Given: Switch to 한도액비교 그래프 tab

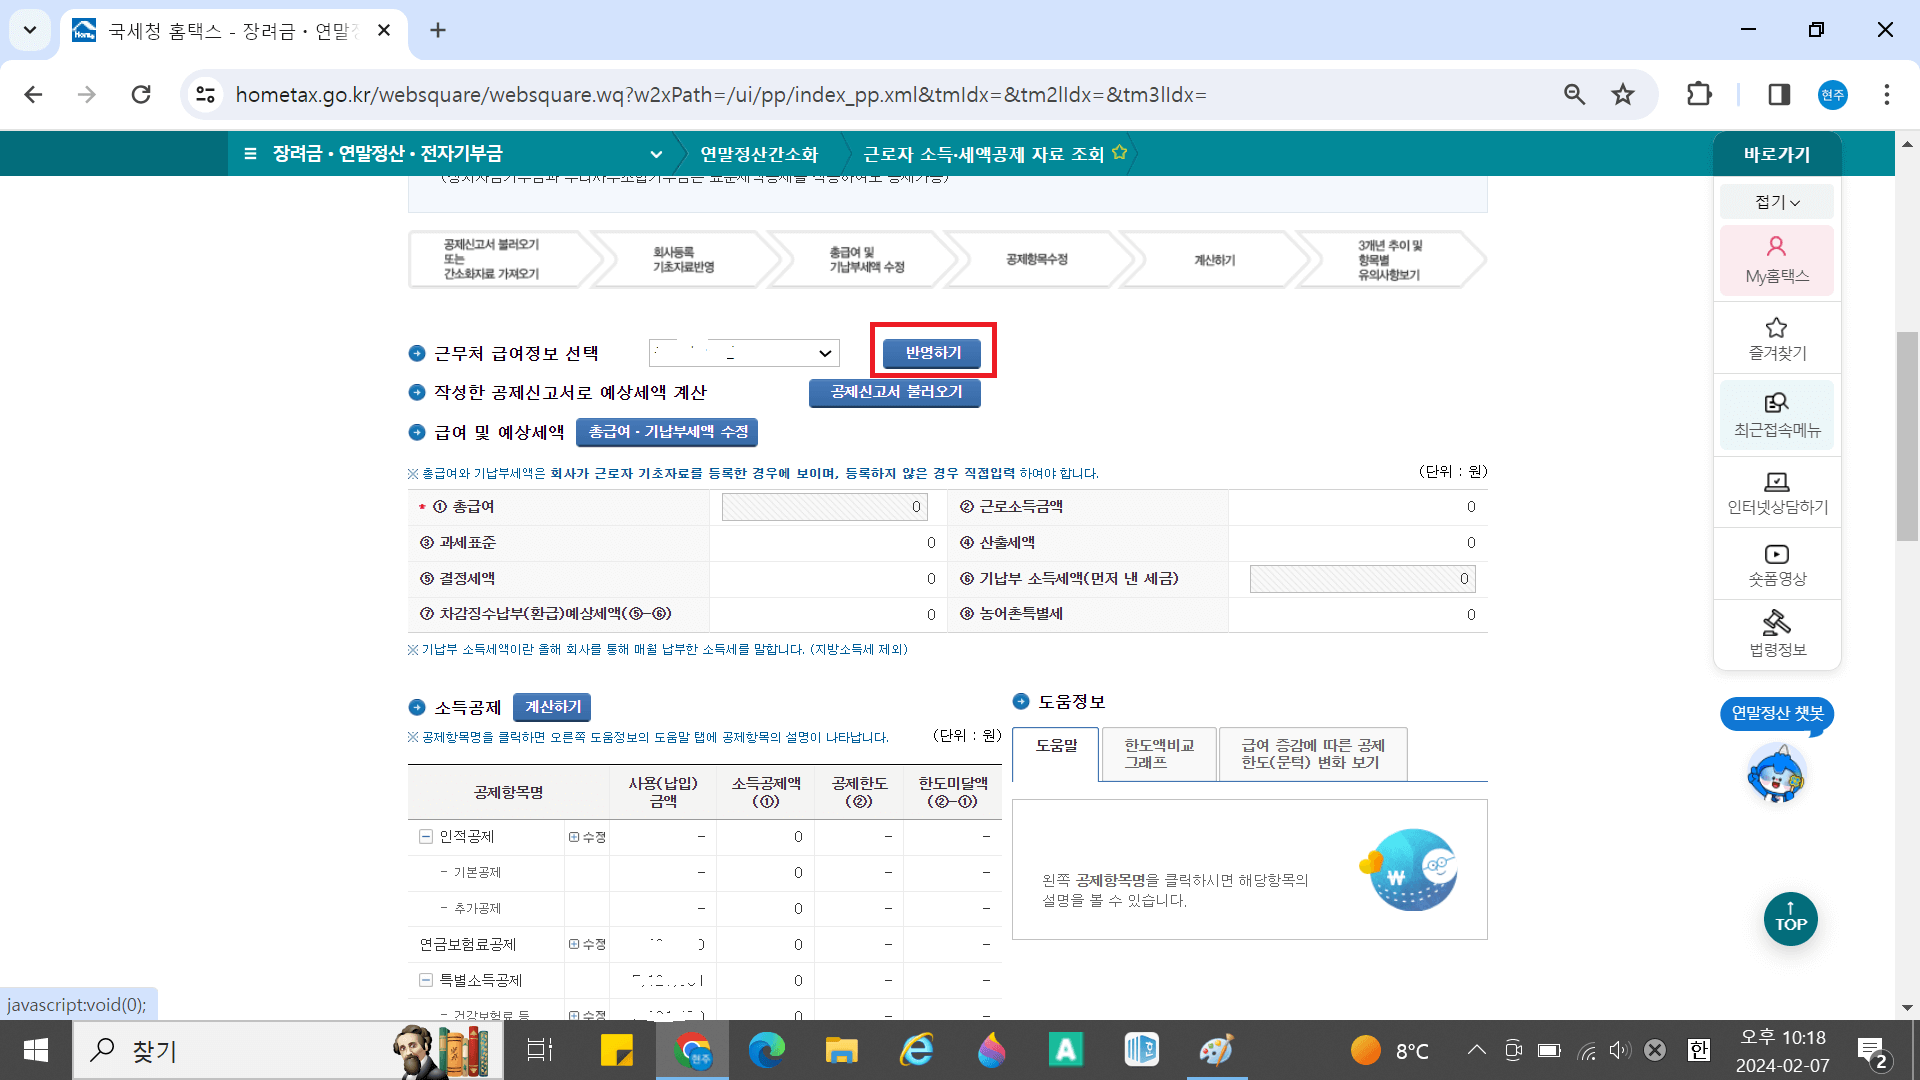Looking at the screenshot, I should coord(1158,753).
